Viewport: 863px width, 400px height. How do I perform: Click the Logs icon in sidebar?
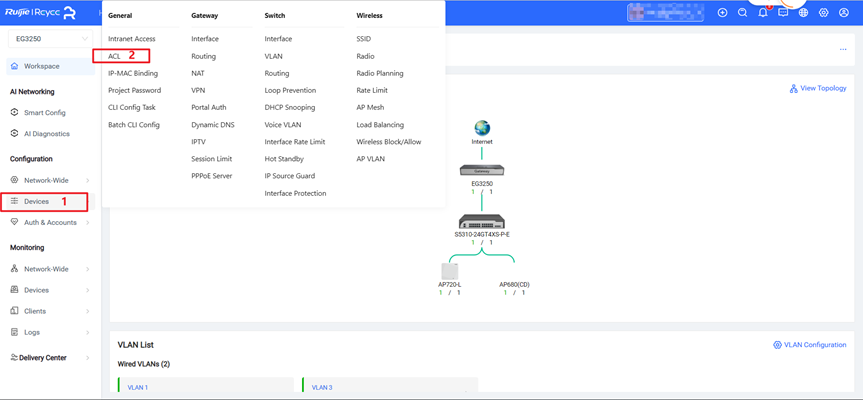pos(15,332)
